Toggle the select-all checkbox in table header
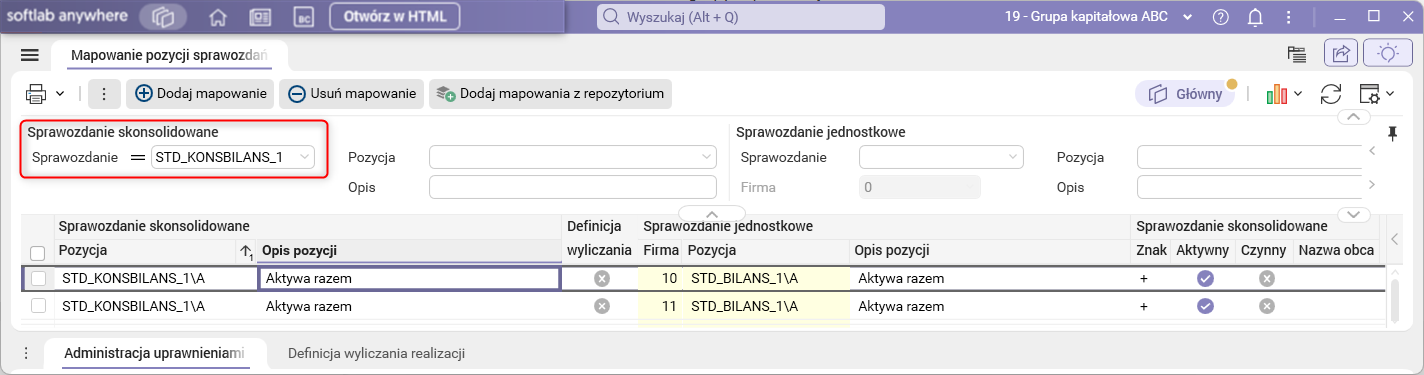This screenshot has height=375, width=1424. [38, 253]
